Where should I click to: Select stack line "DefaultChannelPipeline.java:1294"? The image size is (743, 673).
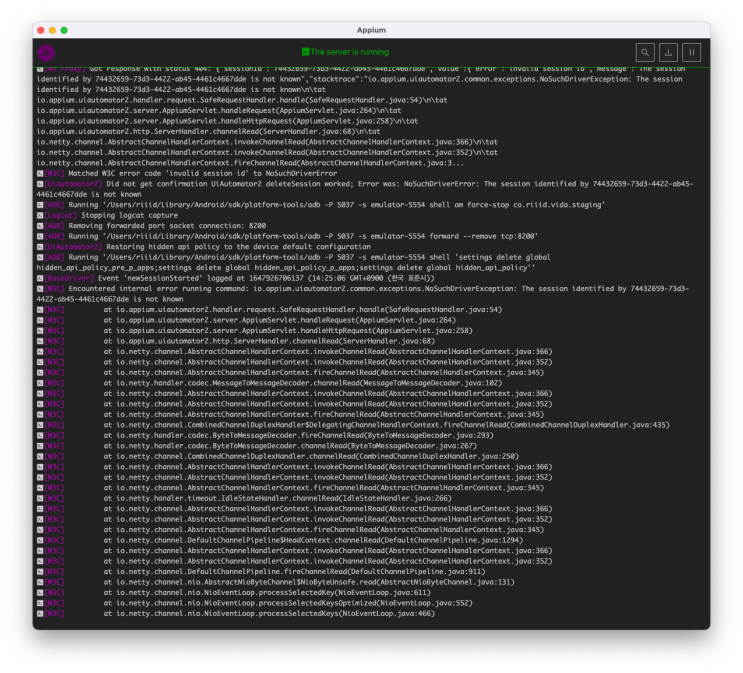280,540
